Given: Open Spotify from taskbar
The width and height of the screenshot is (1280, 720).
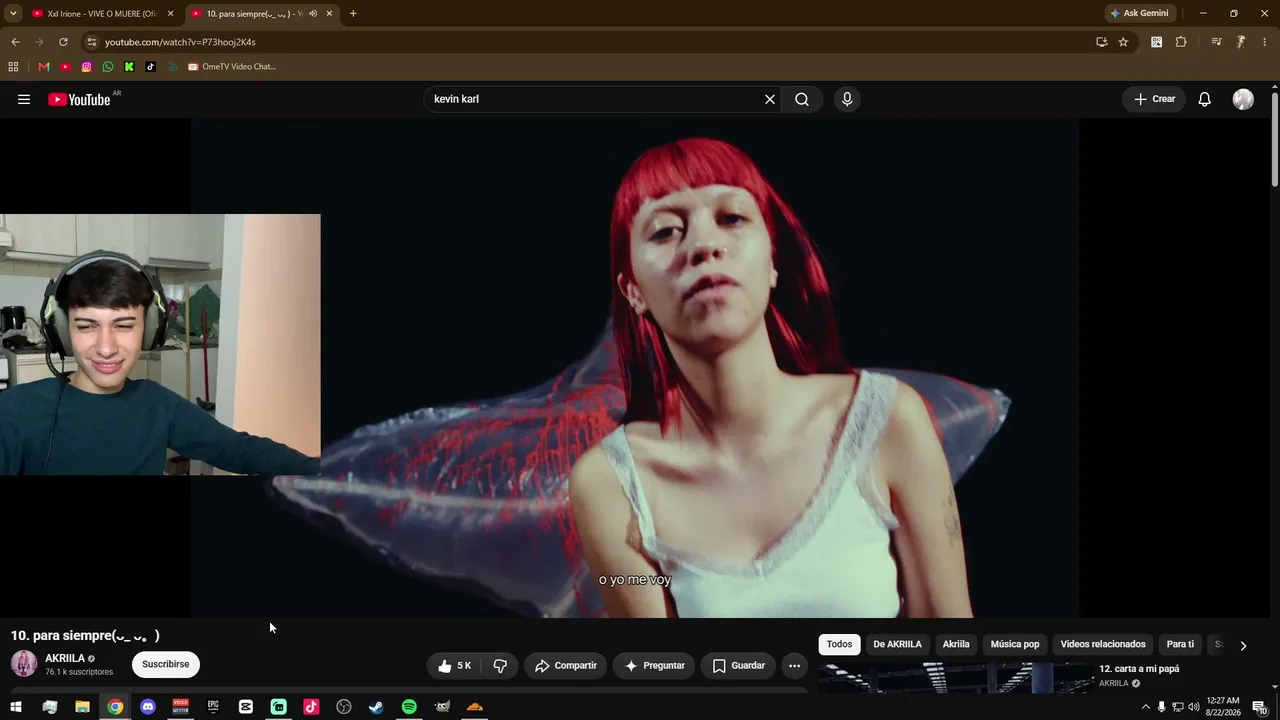Looking at the screenshot, I should [409, 707].
